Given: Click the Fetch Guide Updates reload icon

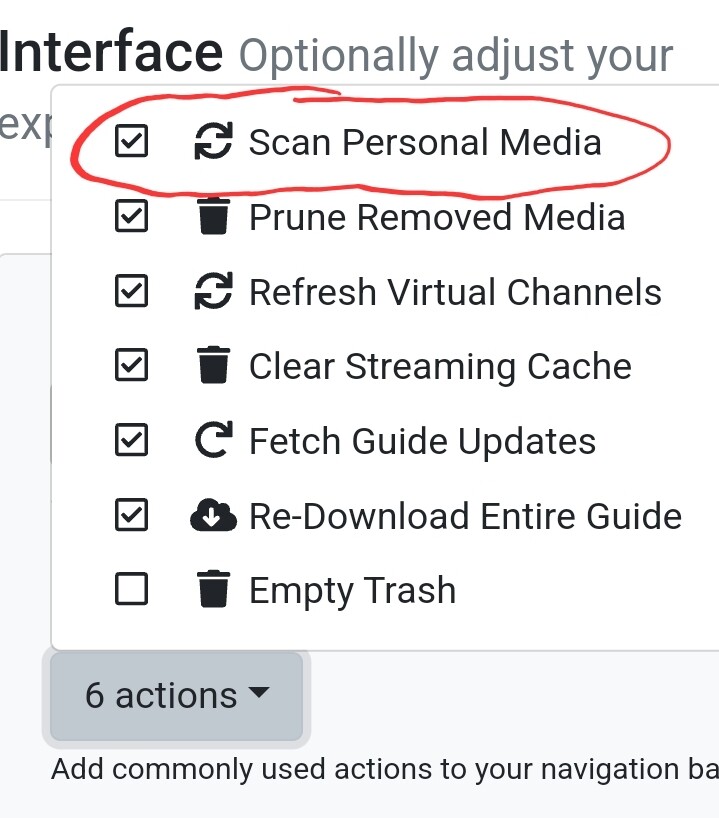Looking at the screenshot, I should click(x=212, y=442).
